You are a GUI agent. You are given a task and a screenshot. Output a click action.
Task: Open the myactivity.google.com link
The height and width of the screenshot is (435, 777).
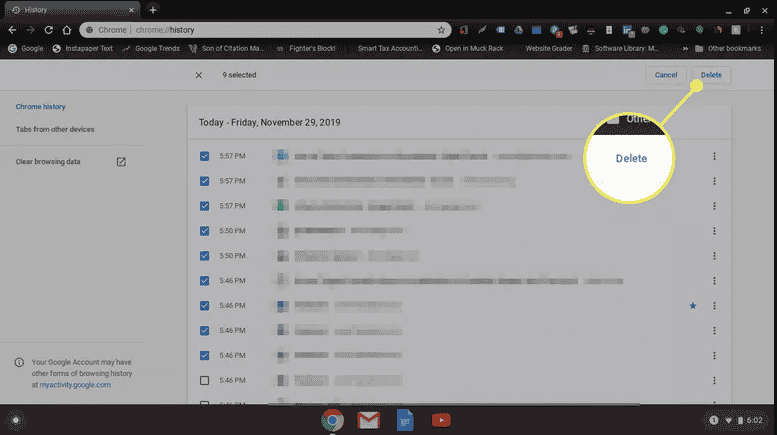click(x=75, y=385)
